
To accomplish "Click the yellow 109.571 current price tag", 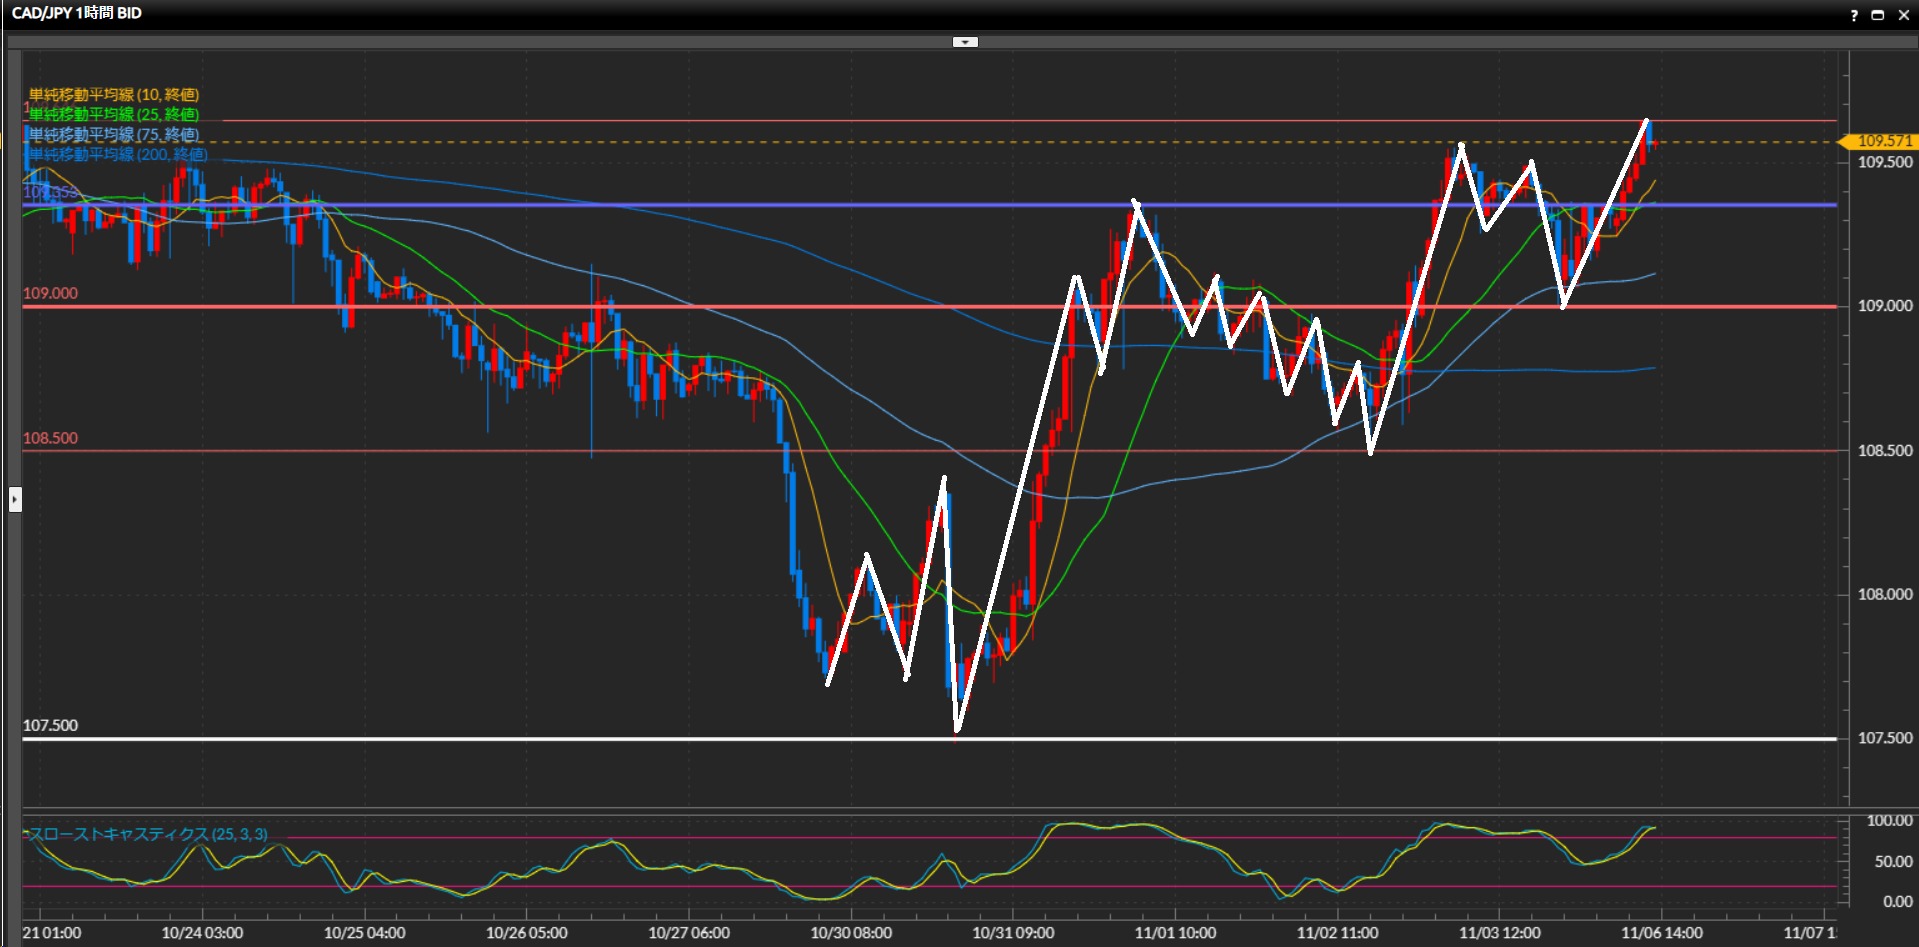I will tap(1881, 141).
